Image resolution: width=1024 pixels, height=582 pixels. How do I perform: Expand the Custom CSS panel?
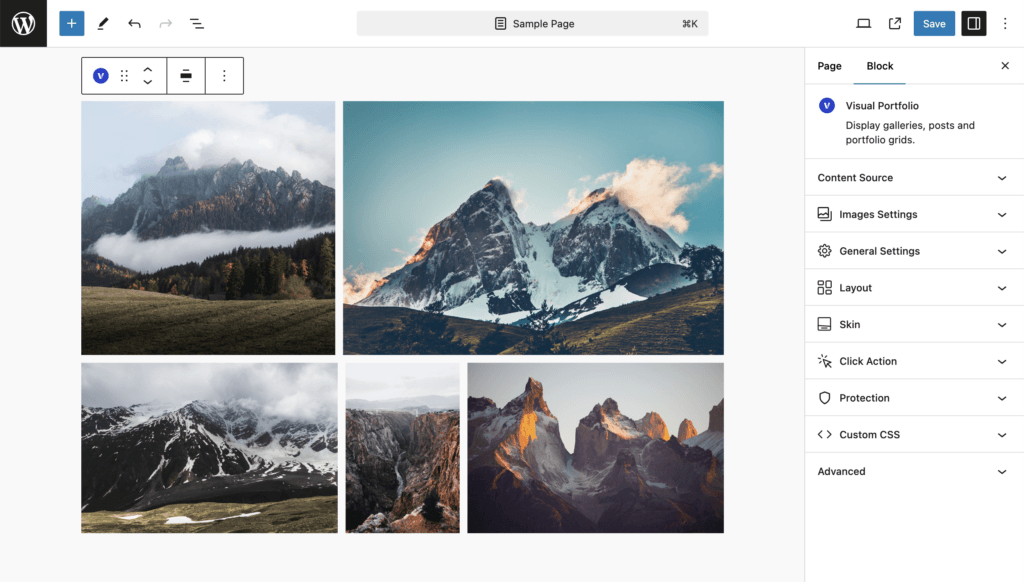(x=914, y=434)
